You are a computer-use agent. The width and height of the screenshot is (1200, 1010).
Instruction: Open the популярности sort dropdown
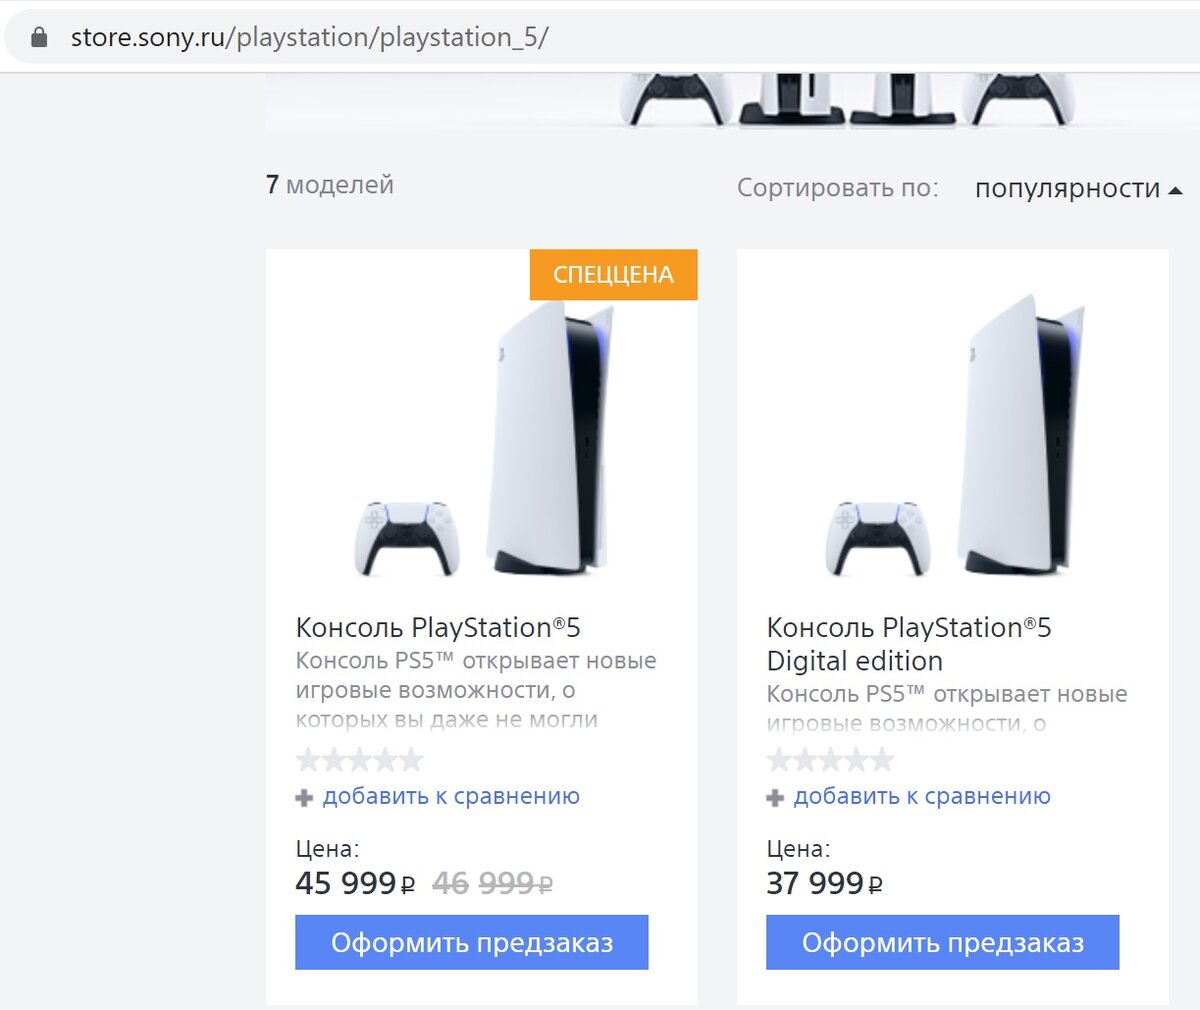tap(1067, 189)
